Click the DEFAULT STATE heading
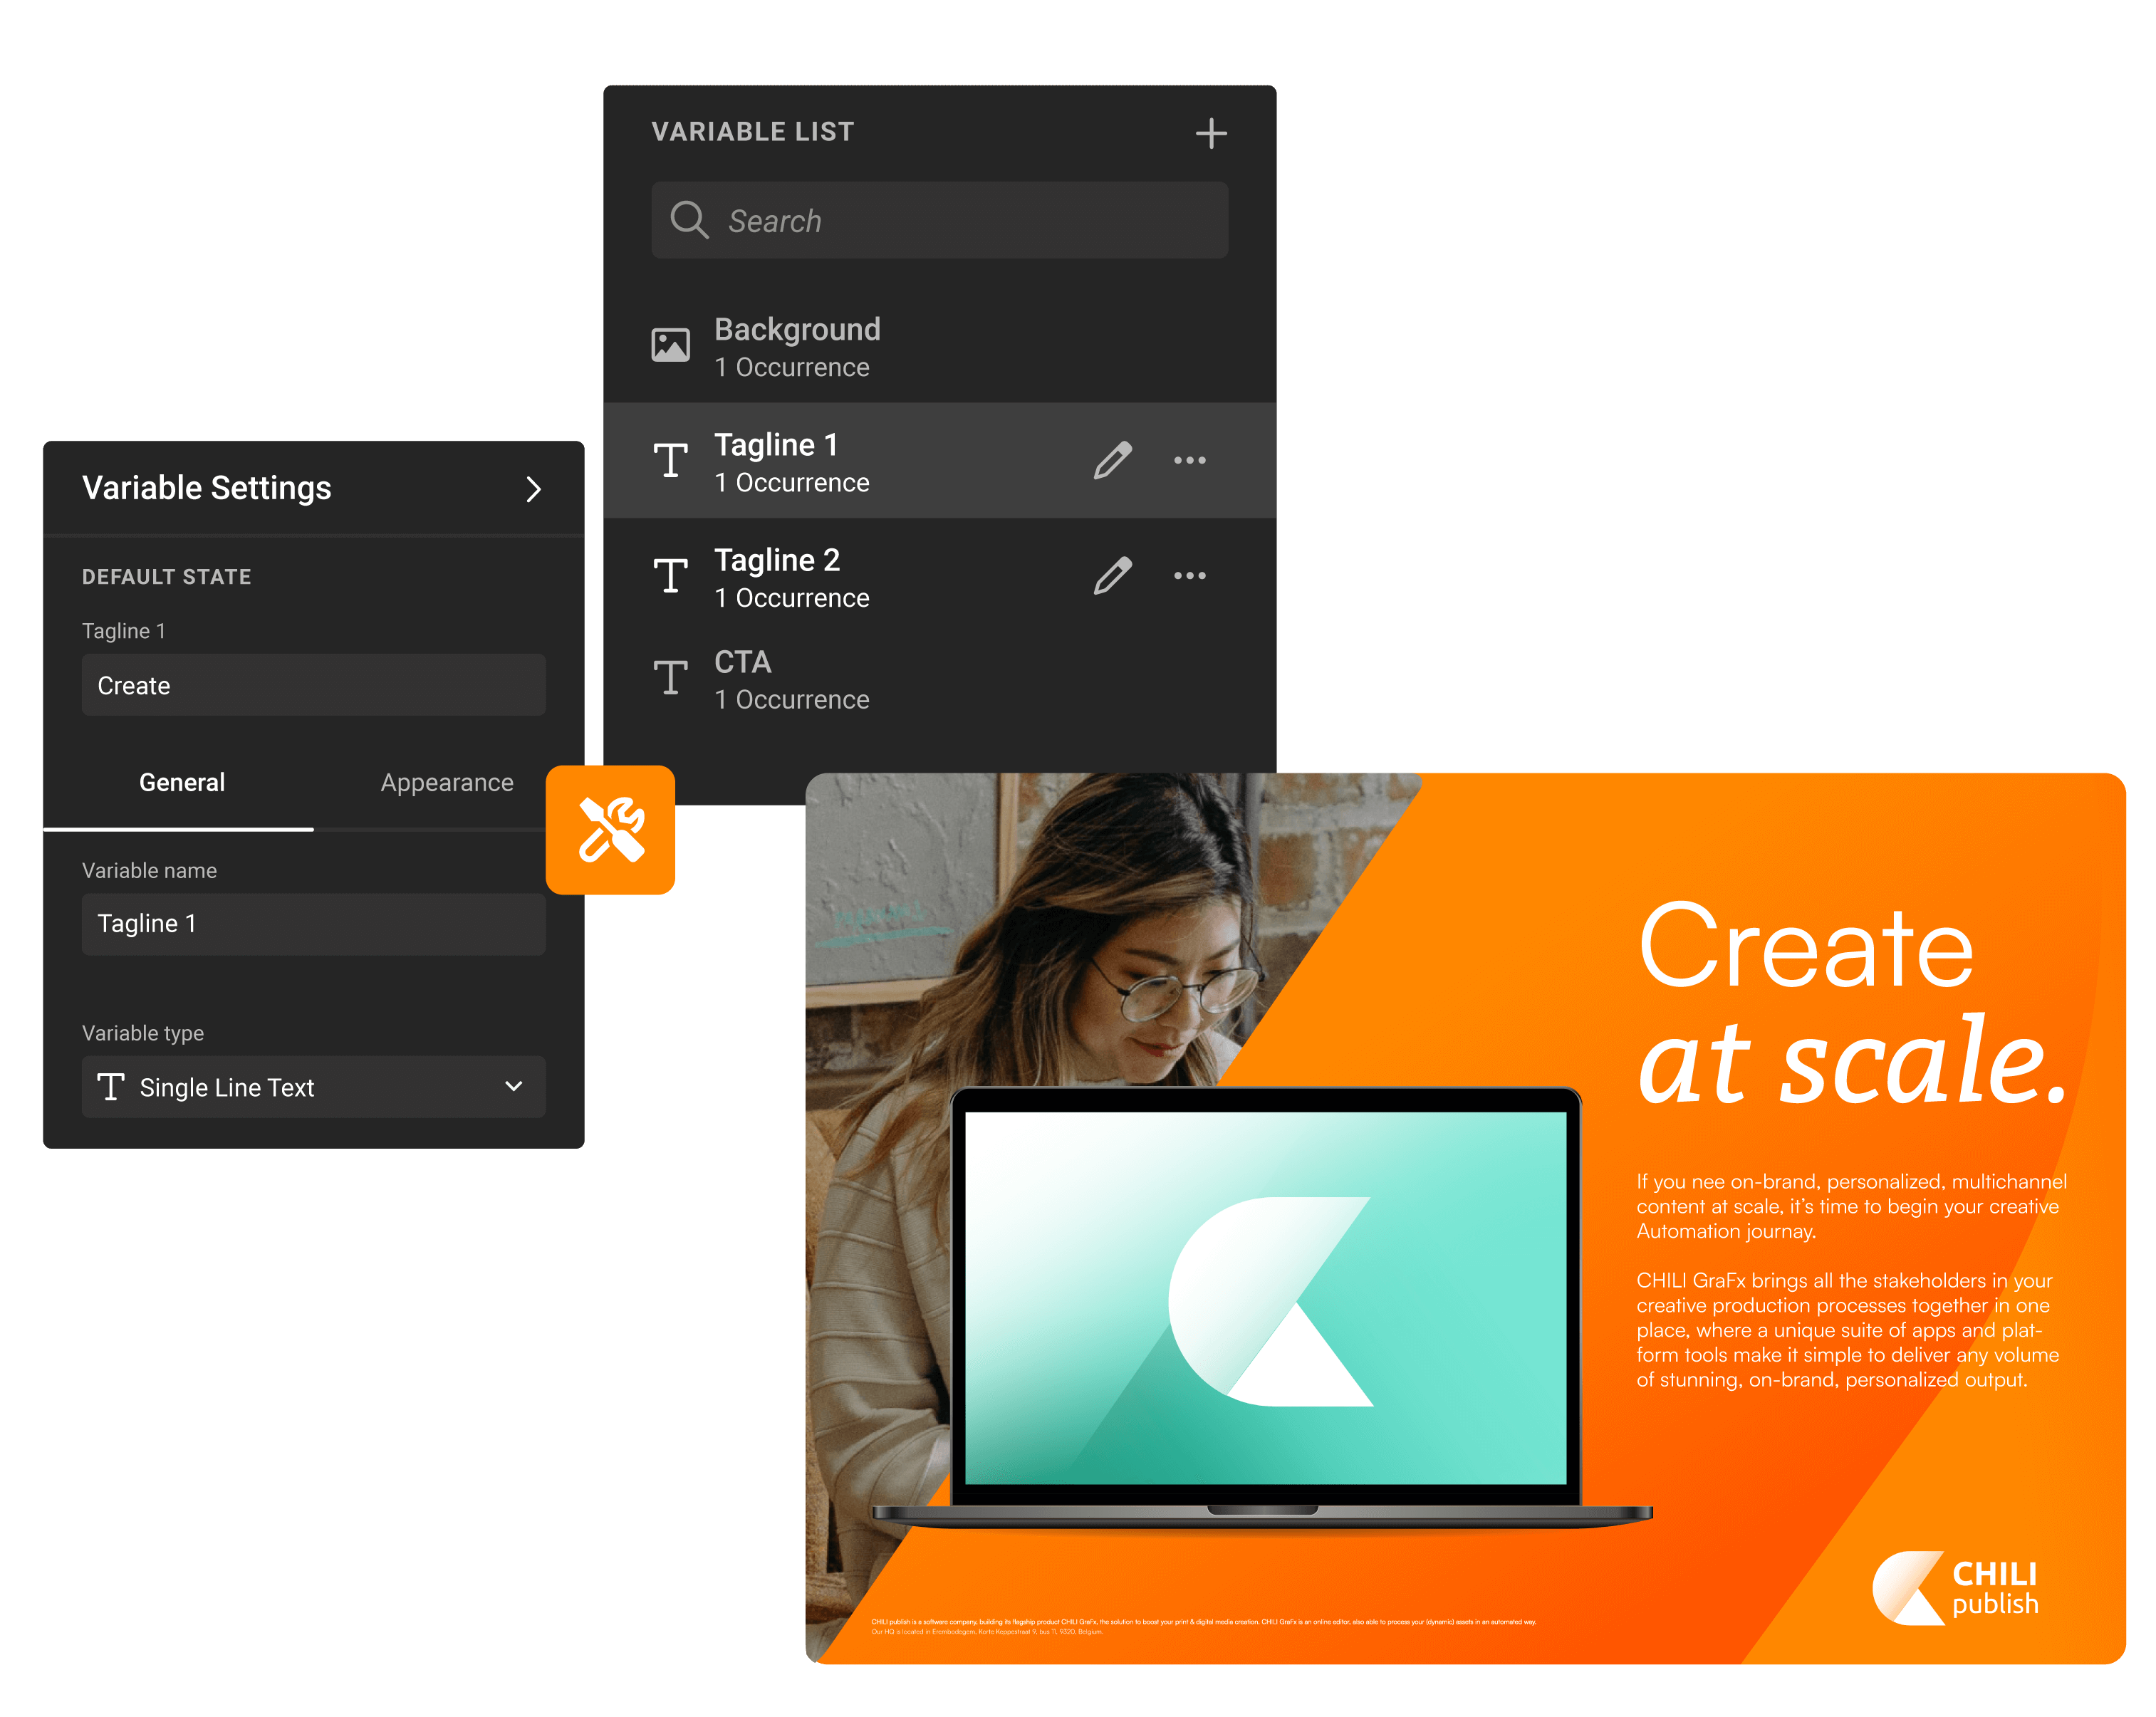This screenshot has width=2156, height=1717. (x=166, y=577)
